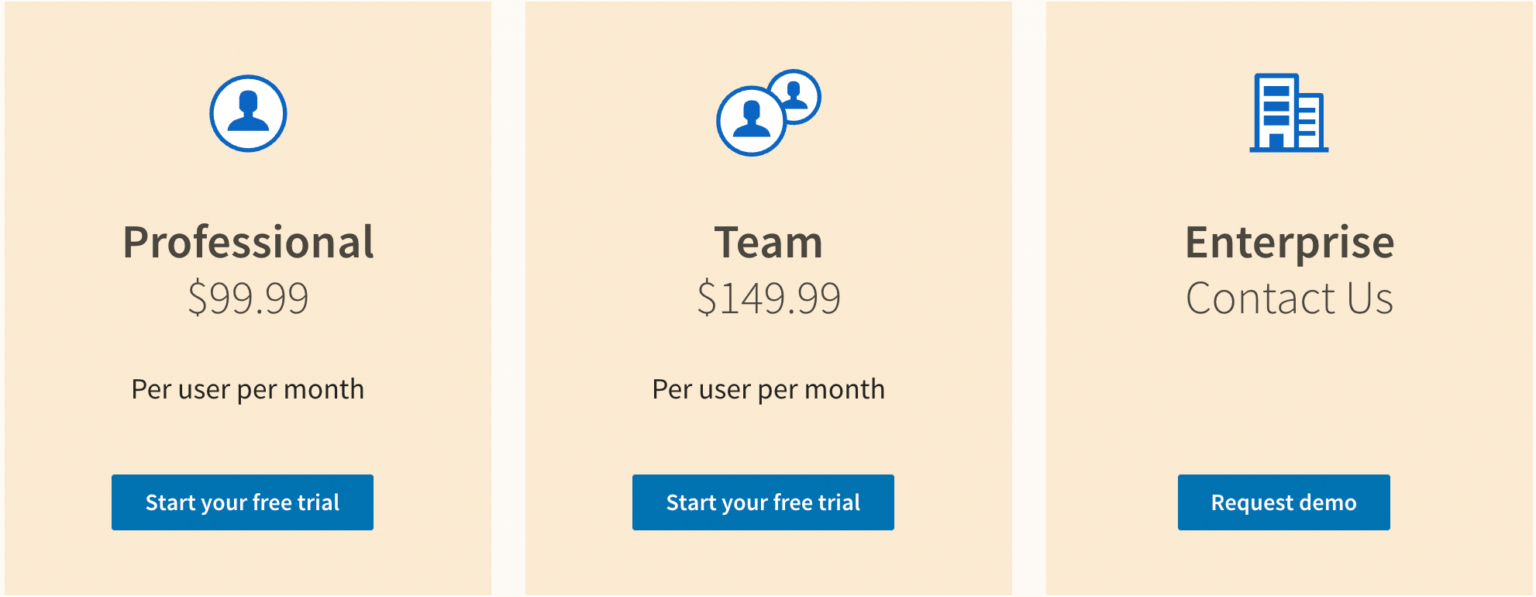Start your free trial for the Professional plan
This screenshot has height=597, width=1536.
click(242, 502)
